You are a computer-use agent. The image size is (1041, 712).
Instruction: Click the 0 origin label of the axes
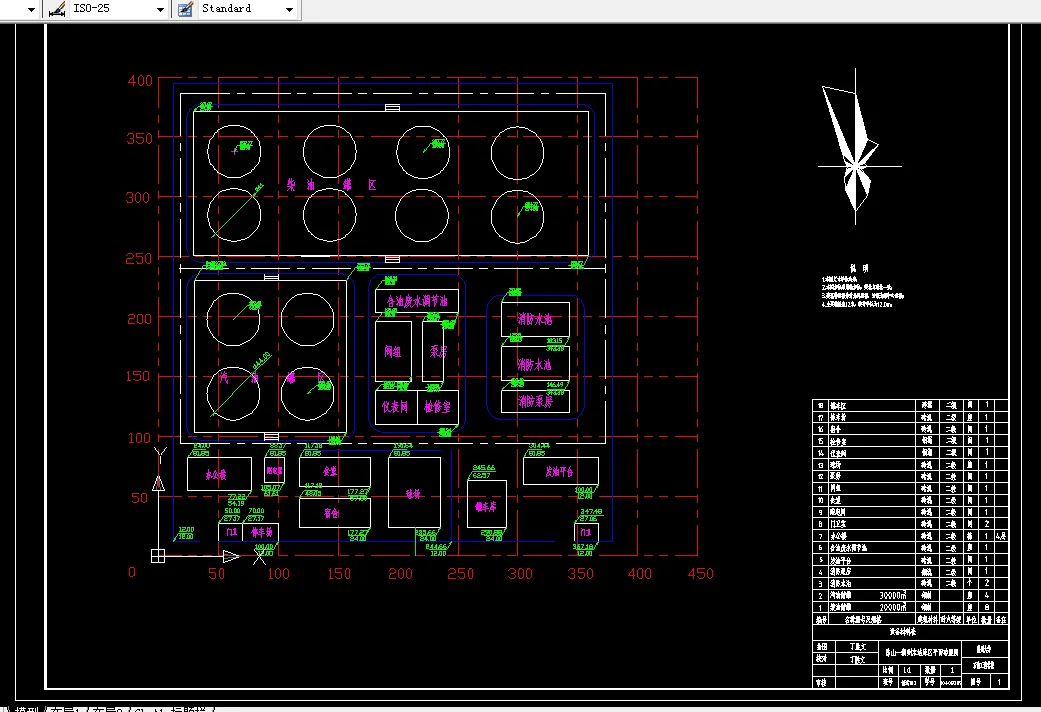[x=131, y=572]
